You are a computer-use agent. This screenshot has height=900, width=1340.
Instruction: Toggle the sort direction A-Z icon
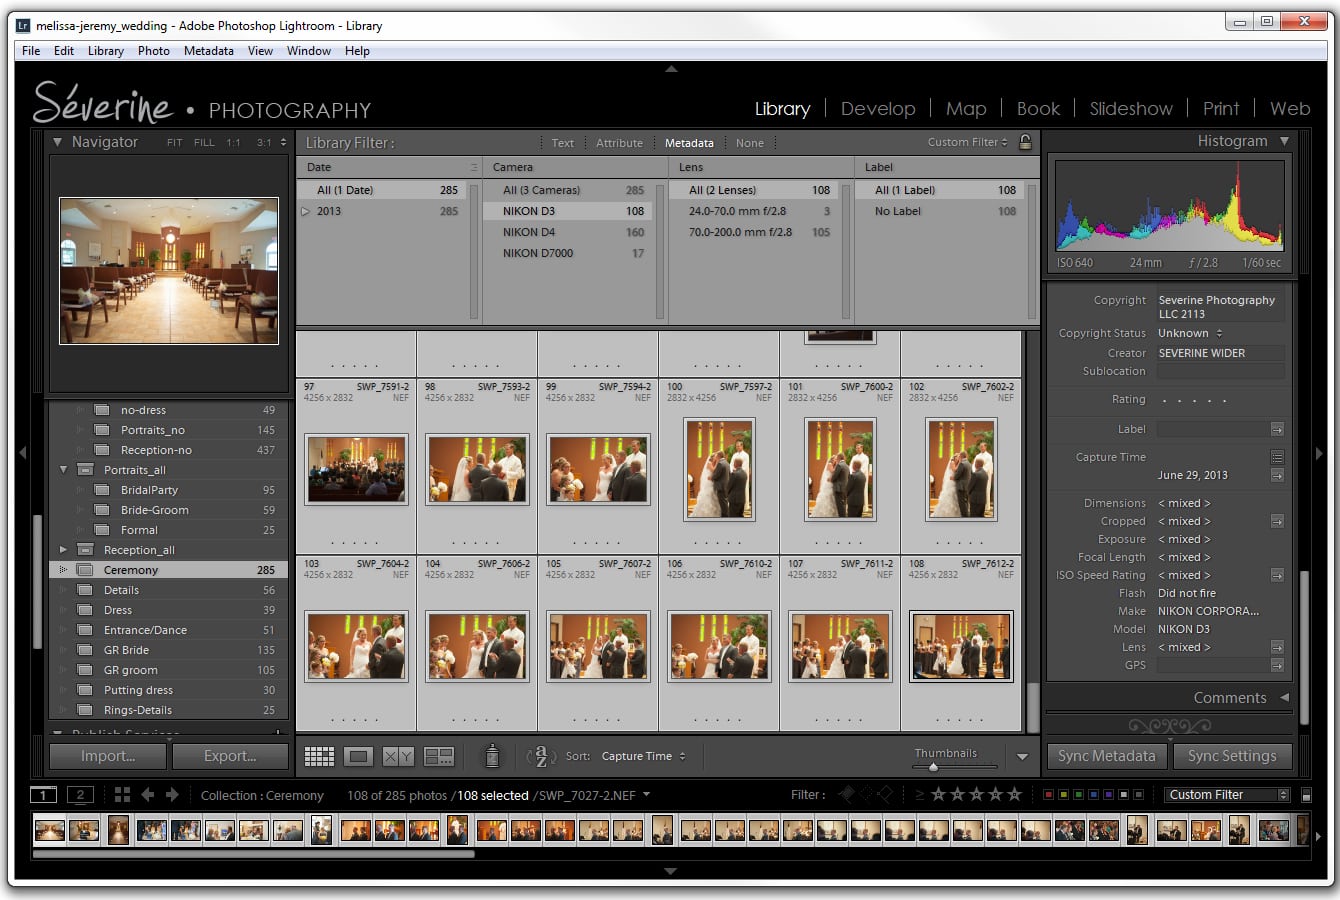click(540, 757)
